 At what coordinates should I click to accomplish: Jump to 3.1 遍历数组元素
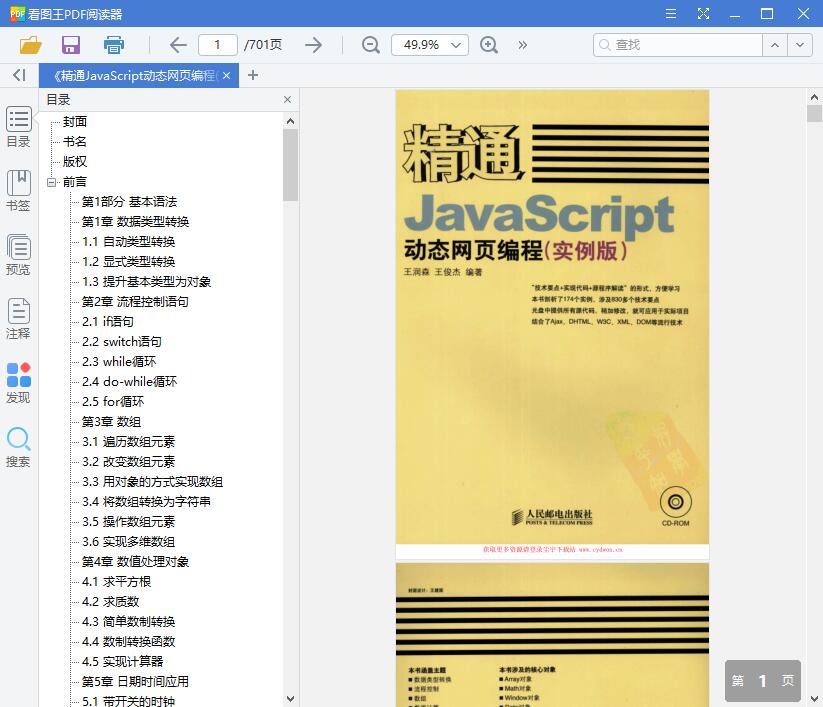(129, 442)
